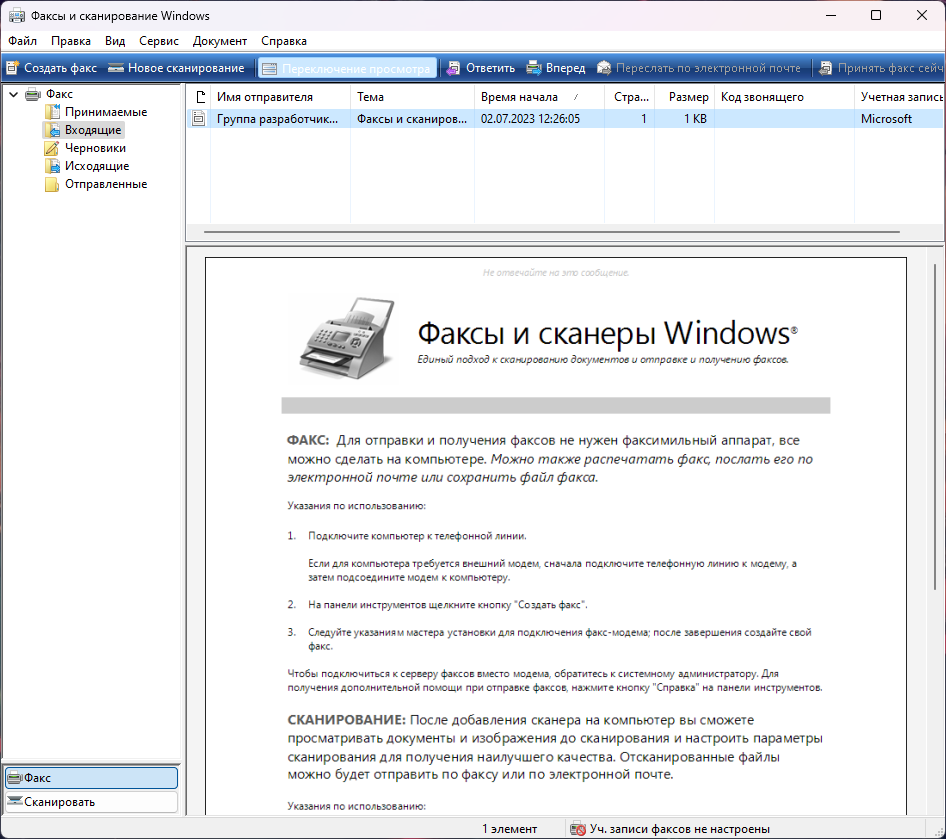Open the Вид menu
Image resolution: width=946 pixels, height=839 pixels.
pos(115,41)
